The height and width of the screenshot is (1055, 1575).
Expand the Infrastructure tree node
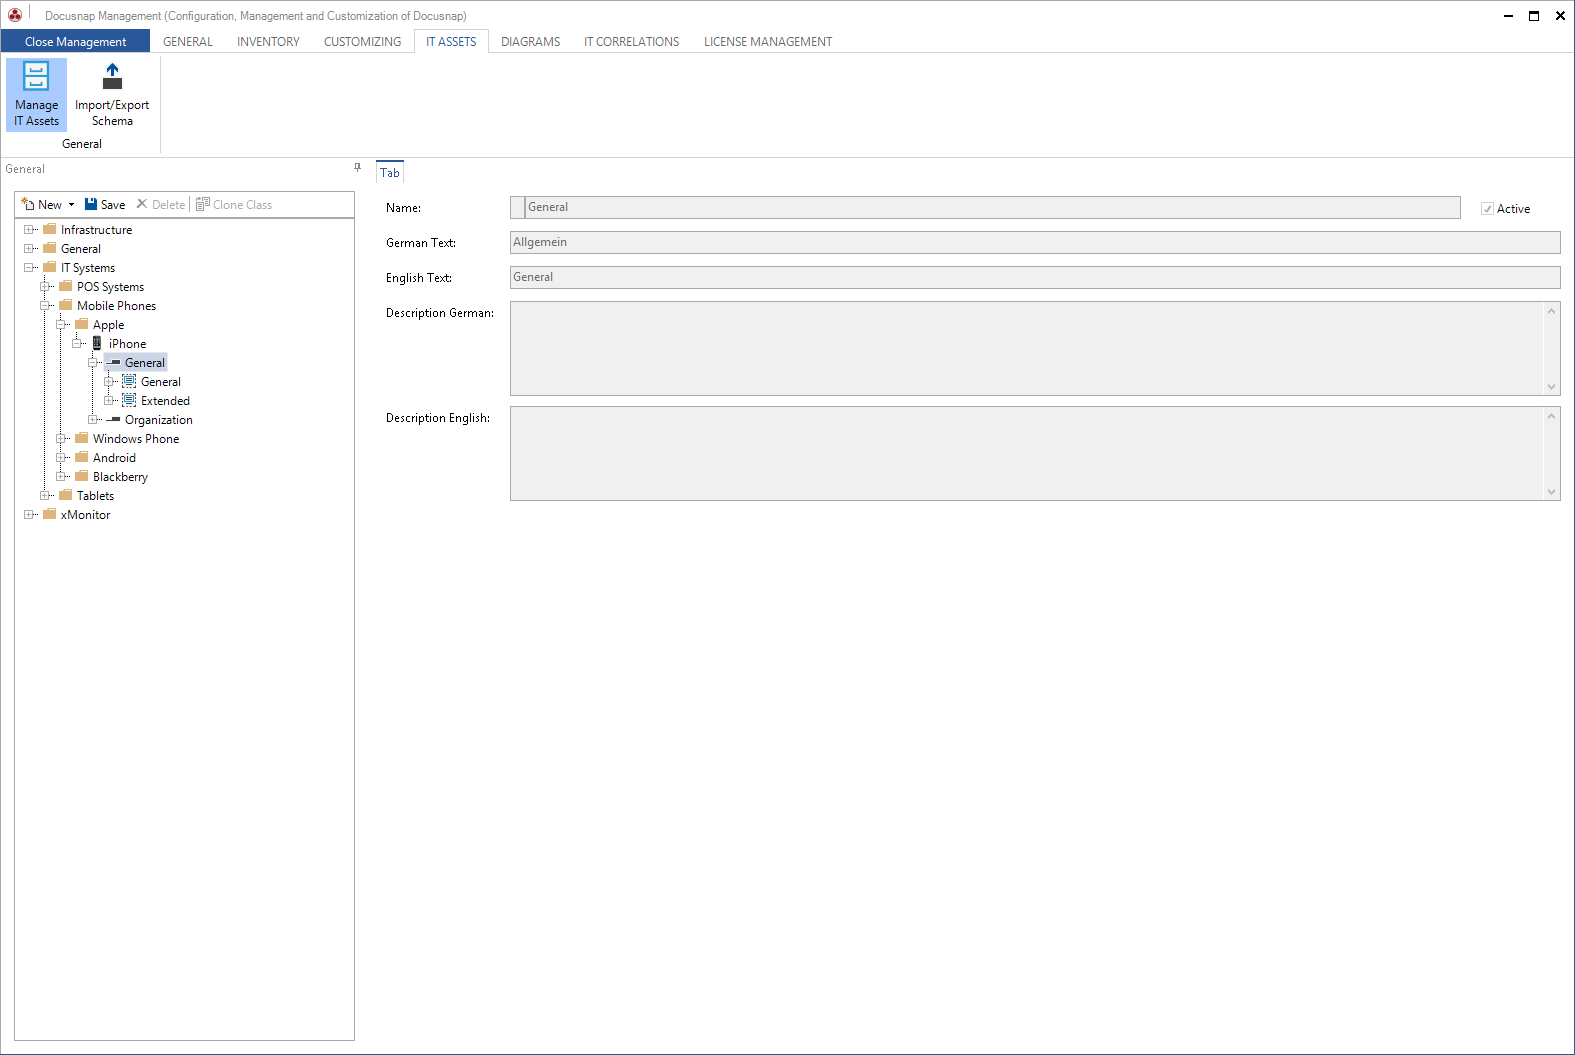[29, 229]
